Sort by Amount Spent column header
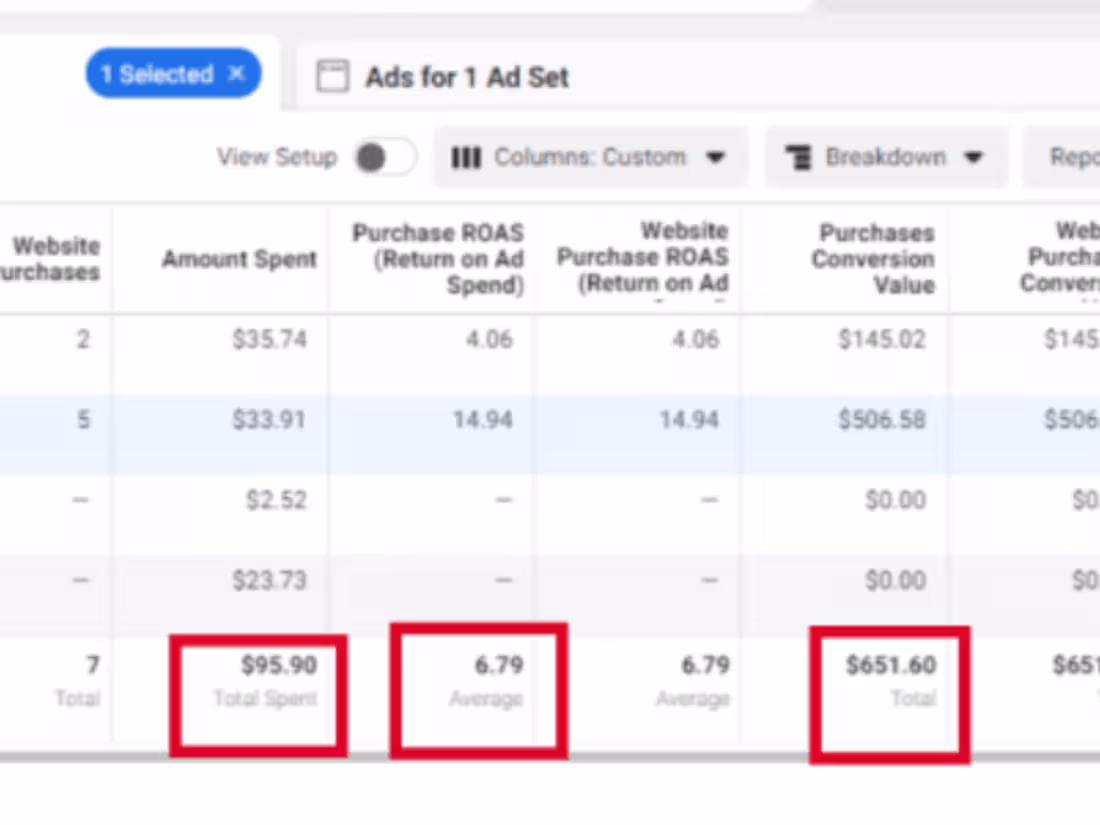 click(239, 259)
